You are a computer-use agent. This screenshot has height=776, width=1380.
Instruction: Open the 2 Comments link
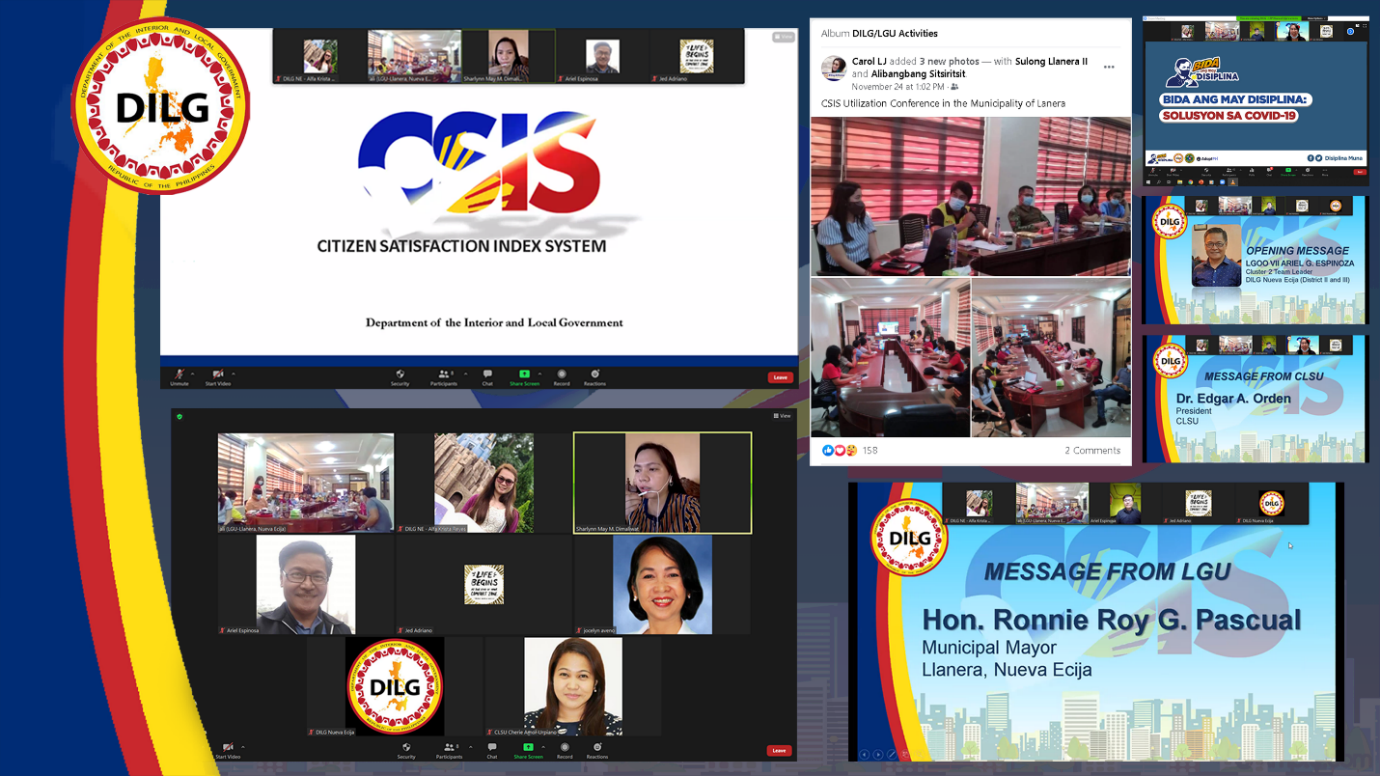click(x=1092, y=451)
